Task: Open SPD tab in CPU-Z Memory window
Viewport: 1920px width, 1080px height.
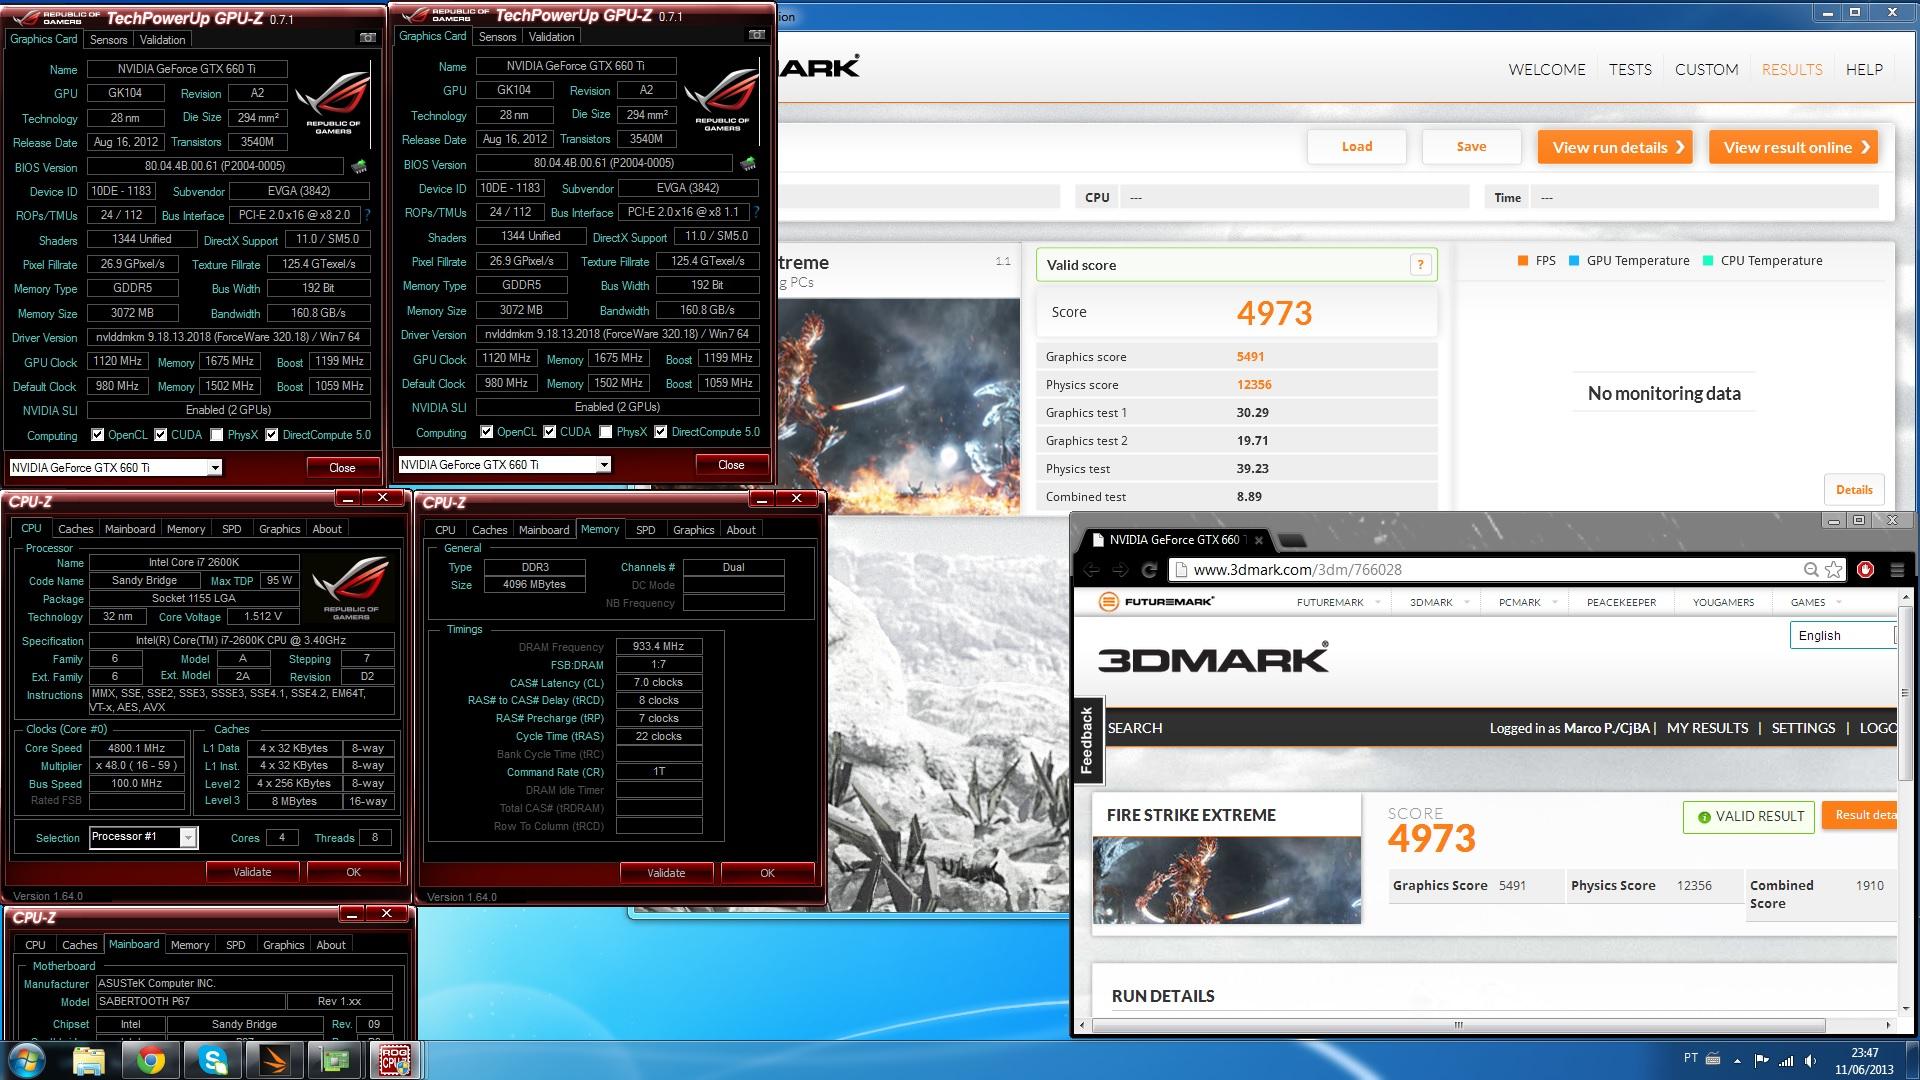Action: click(x=646, y=530)
